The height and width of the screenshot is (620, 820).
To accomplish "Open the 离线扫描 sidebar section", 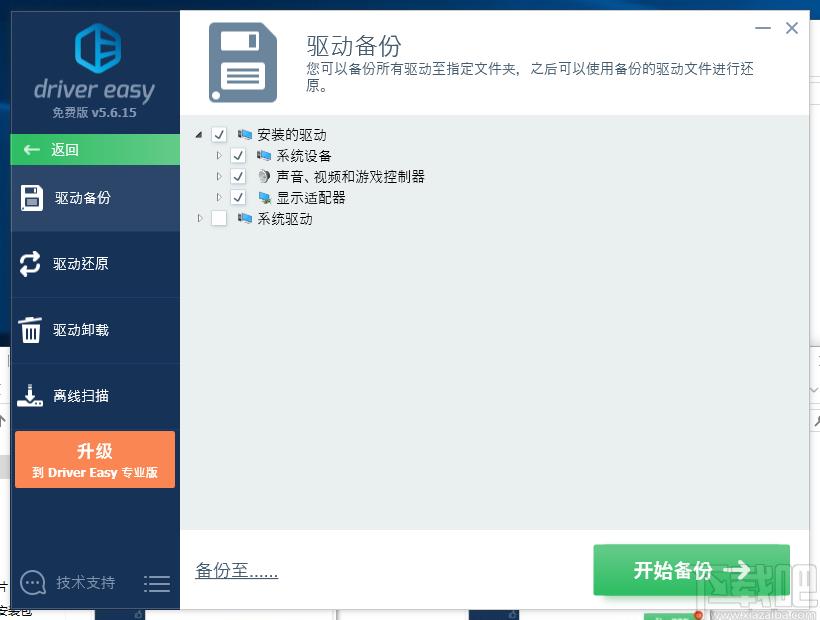I will coord(95,396).
